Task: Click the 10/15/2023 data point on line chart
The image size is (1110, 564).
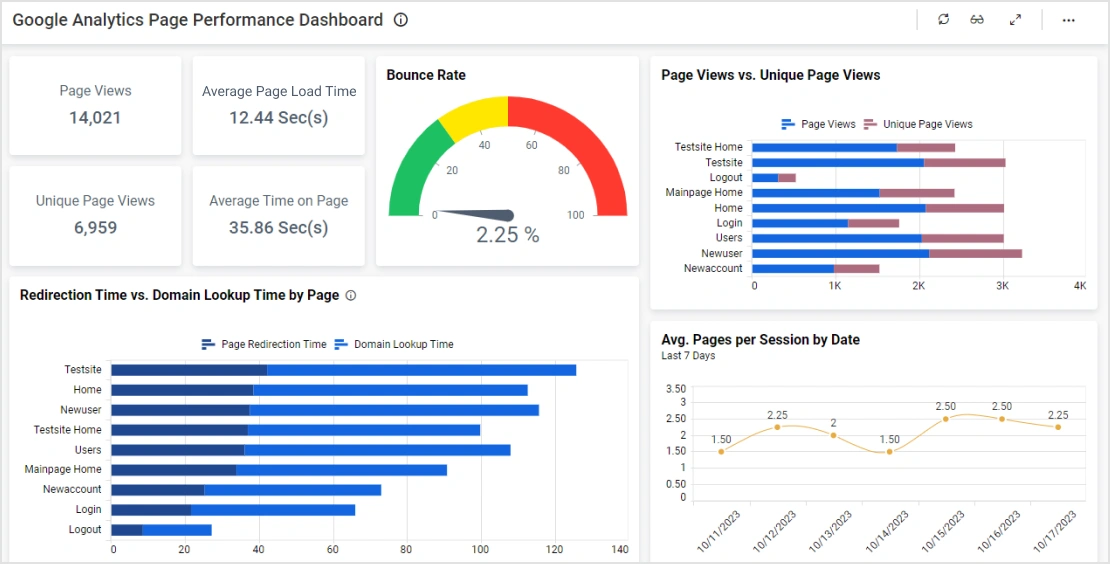Action: [x=946, y=418]
